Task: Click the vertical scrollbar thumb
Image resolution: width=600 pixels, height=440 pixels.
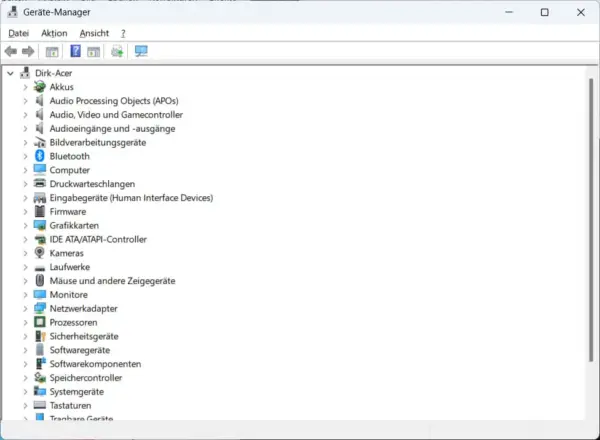Action: tap(591, 220)
